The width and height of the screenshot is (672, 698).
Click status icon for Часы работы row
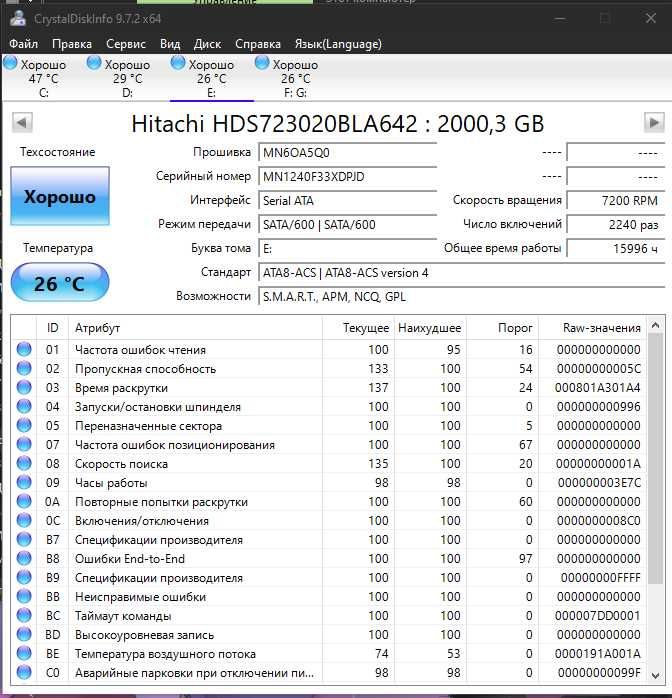pyautogui.click(x=24, y=482)
